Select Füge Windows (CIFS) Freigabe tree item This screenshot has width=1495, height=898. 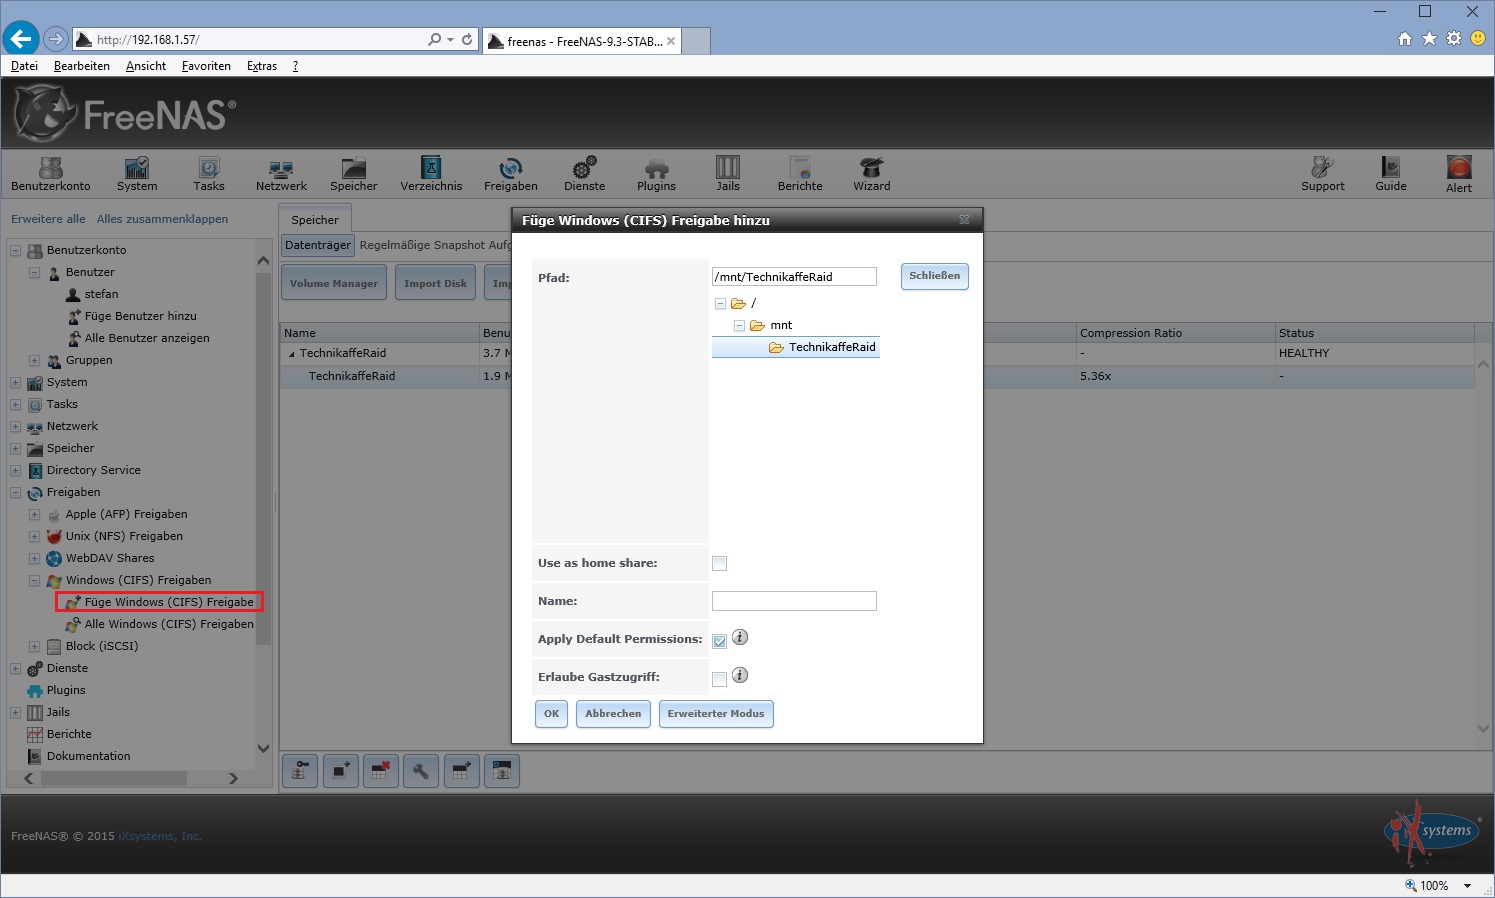point(159,602)
